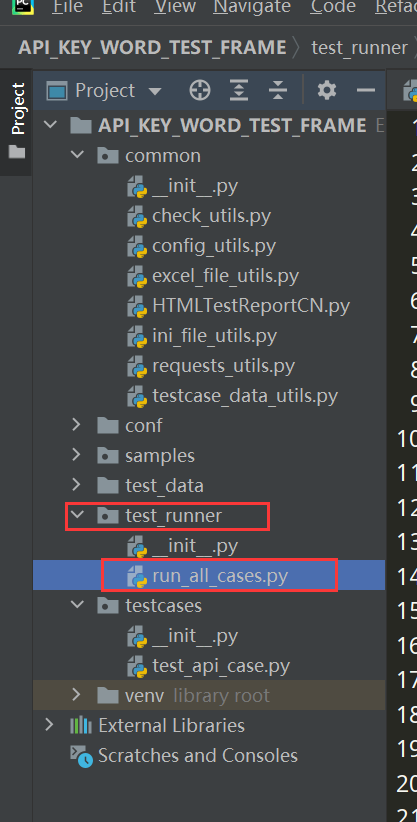Screen dimensions: 417x822
Task: Collapse the testcases folder
Action: (x=77, y=605)
